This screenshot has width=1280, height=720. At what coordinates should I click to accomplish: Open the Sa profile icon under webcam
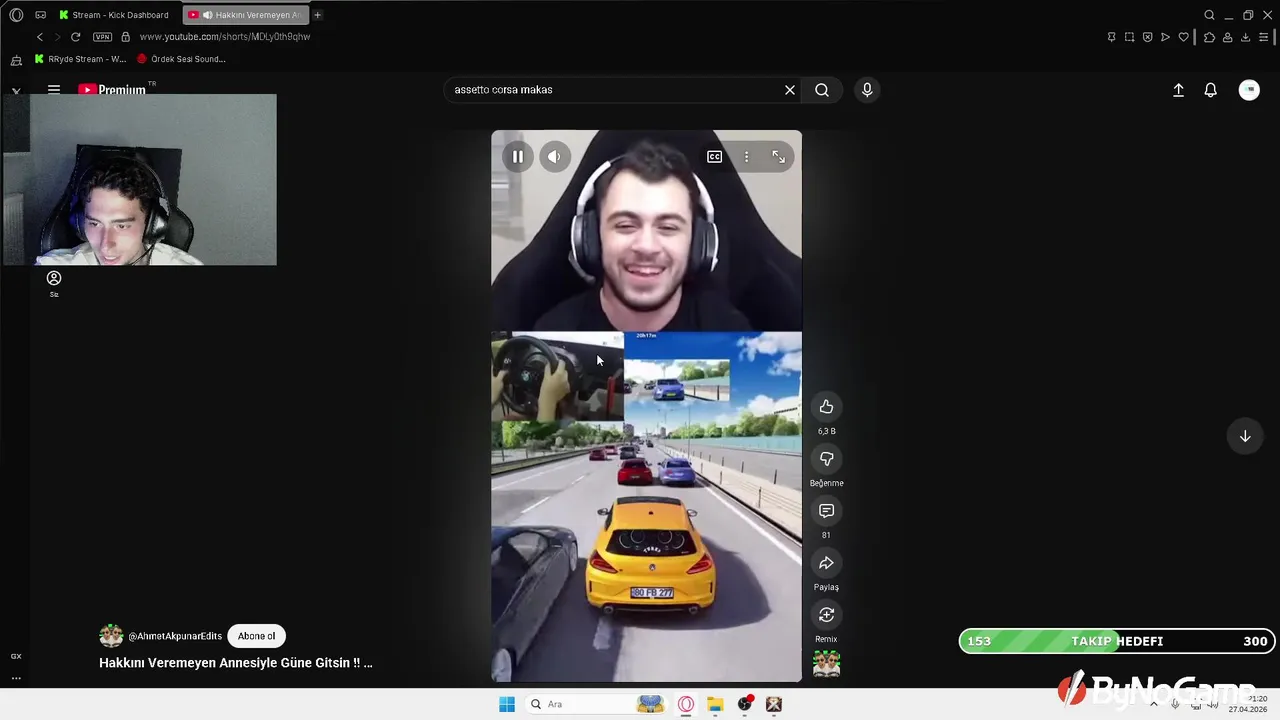pyautogui.click(x=54, y=279)
